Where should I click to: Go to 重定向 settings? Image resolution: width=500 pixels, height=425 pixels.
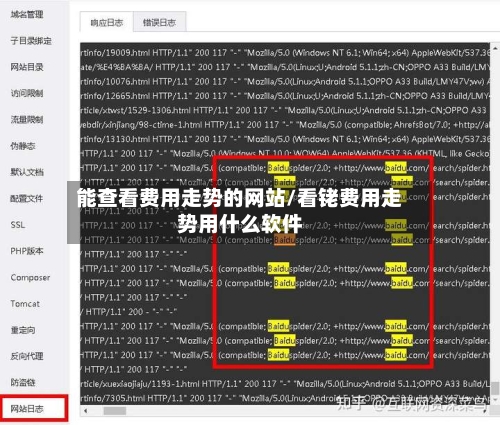click(x=23, y=330)
